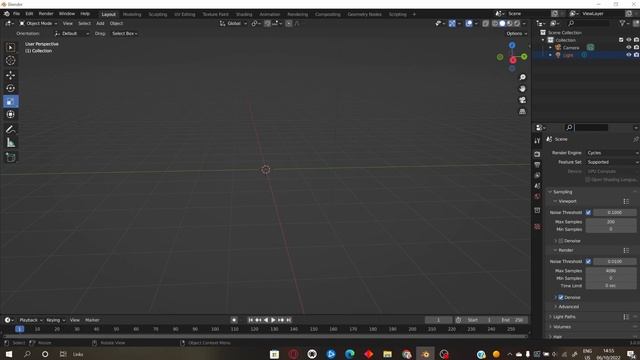Toggle Collection exclude checkbox in outliner
Viewport: 640px width, 360px height.
621,40
